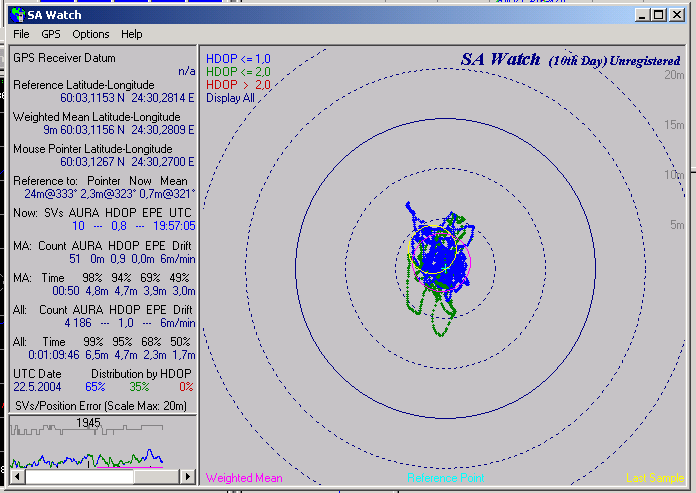
Task: Select the HDOP <= 1,0 filter
Action: 238,59
